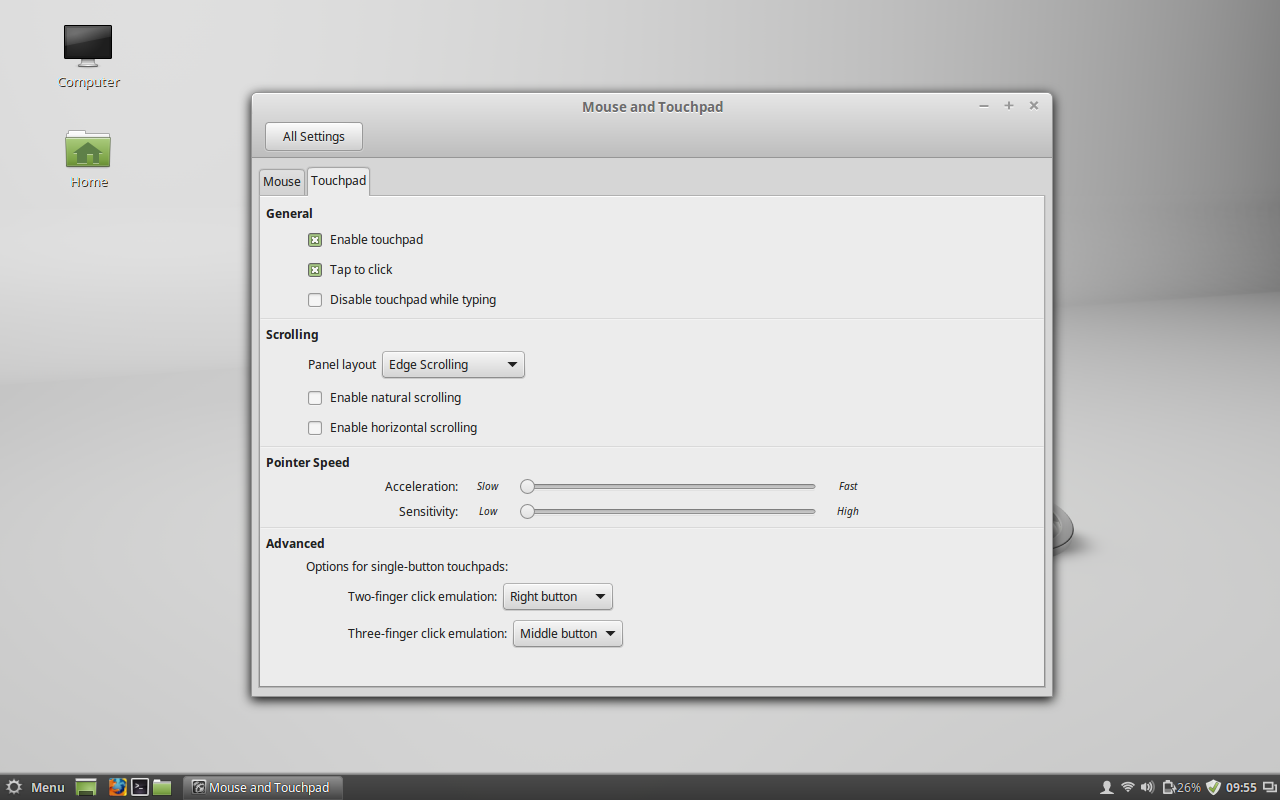The width and height of the screenshot is (1280, 800).
Task: Toggle the Tap to click checkbox
Action: tap(315, 270)
